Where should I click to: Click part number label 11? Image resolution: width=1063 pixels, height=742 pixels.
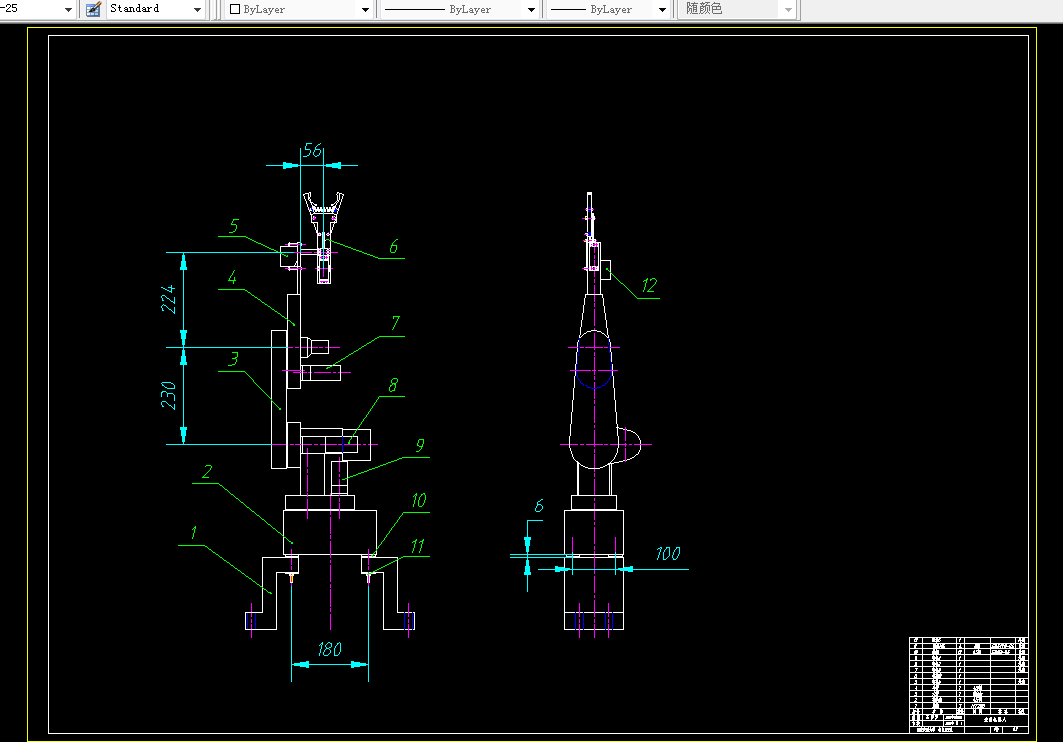pyautogui.click(x=418, y=546)
